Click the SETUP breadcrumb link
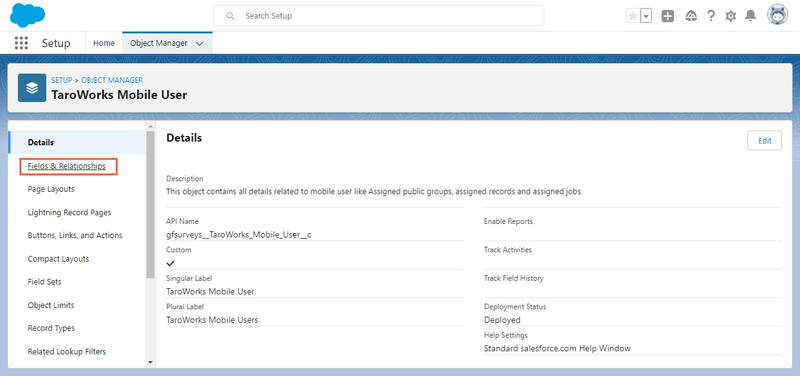The height and width of the screenshot is (376, 800). (62, 80)
